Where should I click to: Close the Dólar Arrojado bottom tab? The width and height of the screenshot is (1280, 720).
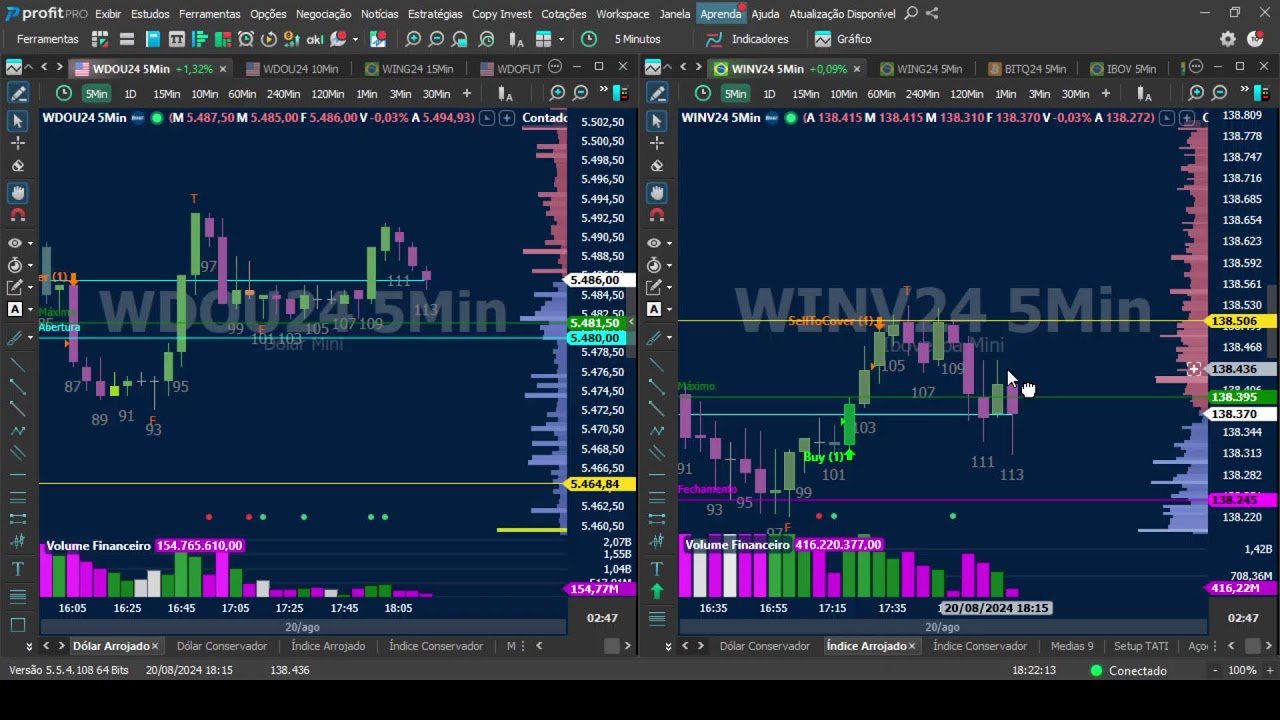(155, 646)
